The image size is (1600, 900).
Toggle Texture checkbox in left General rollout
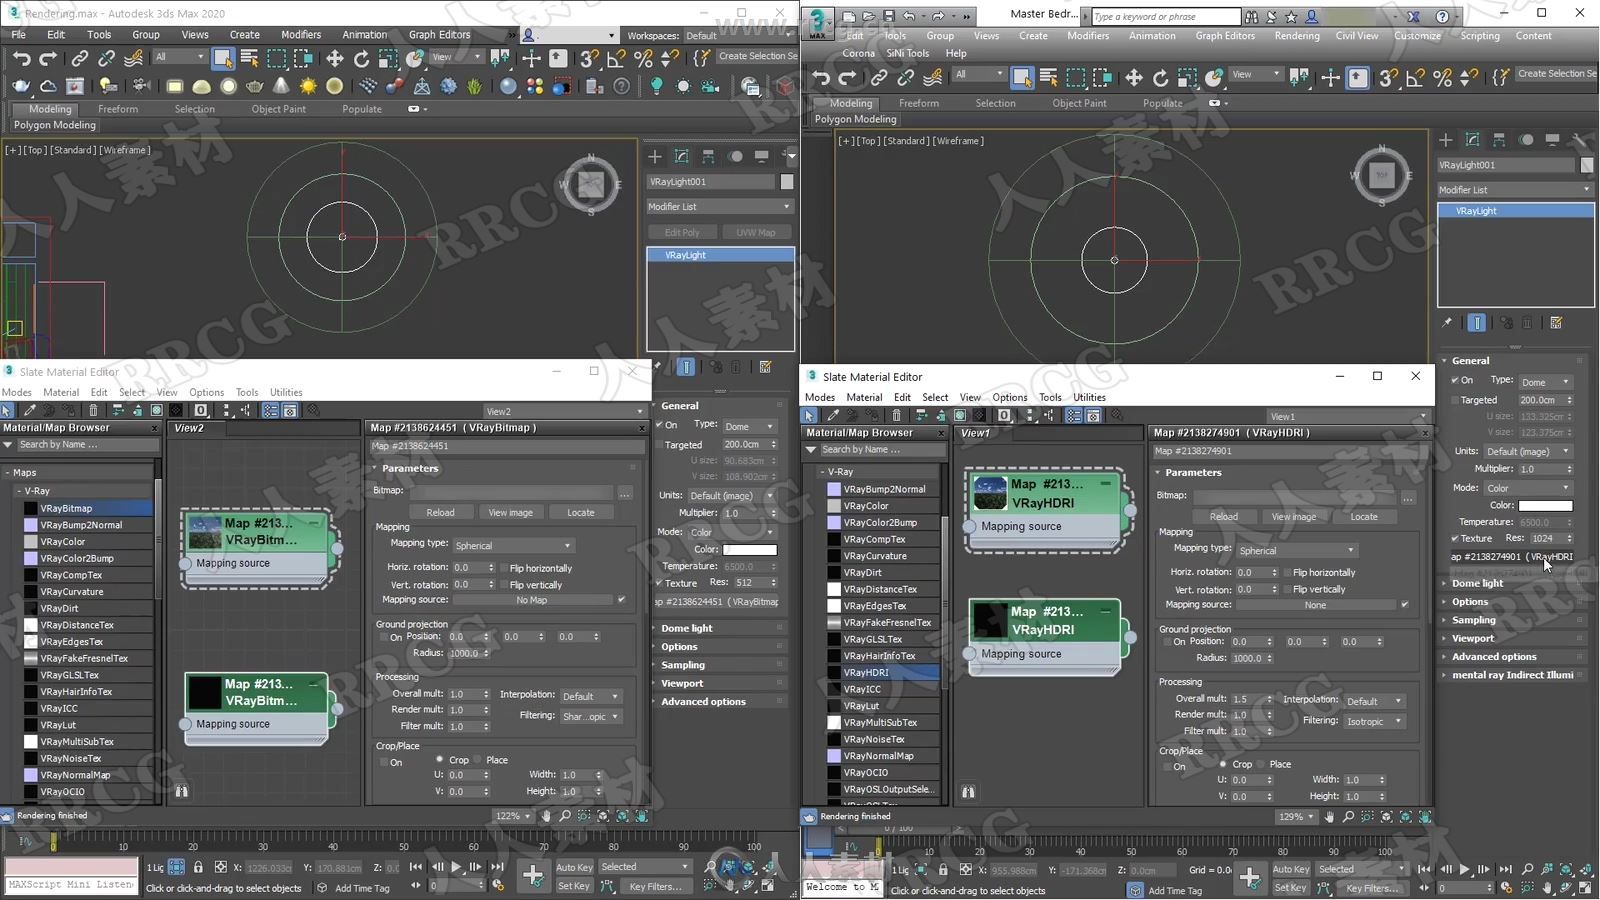660,583
